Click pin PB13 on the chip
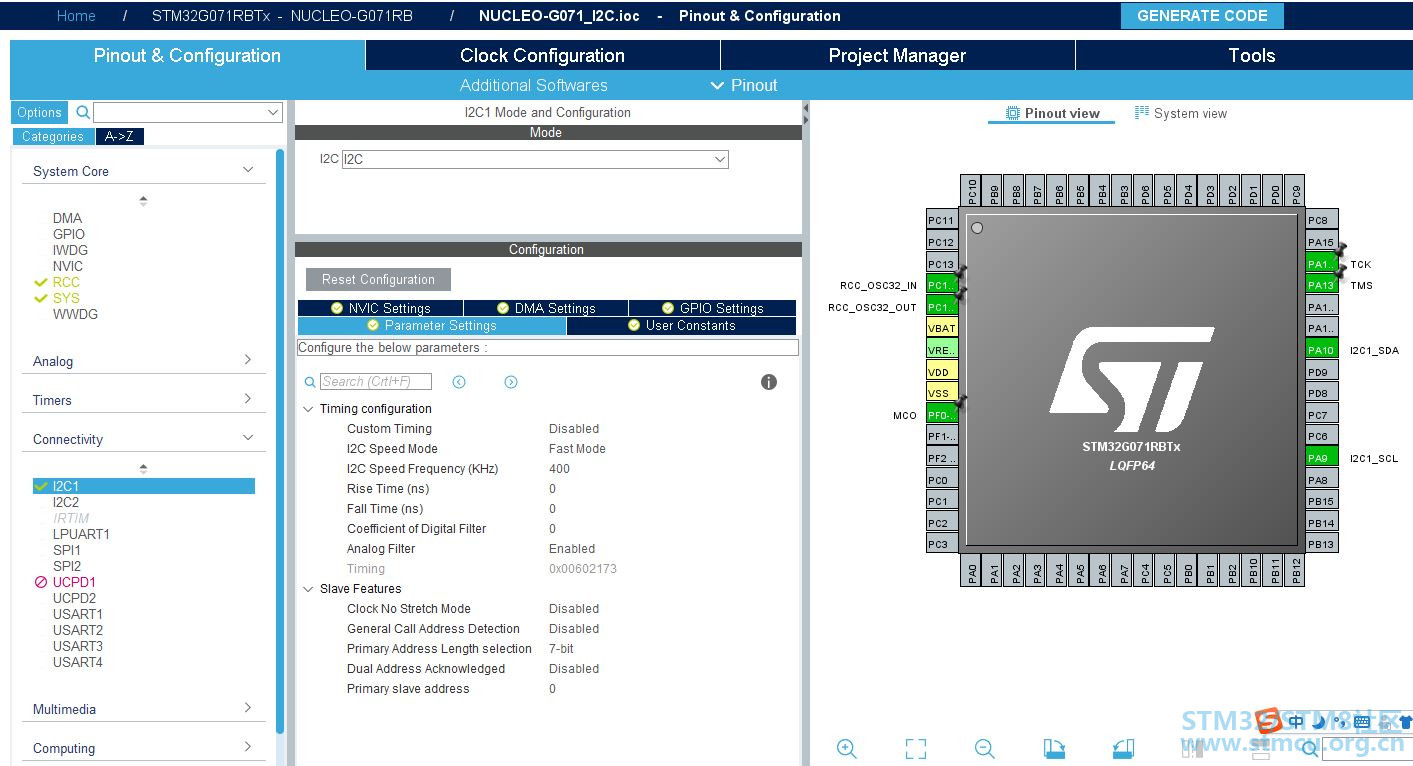The height and width of the screenshot is (766, 1413). coord(1322,544)
